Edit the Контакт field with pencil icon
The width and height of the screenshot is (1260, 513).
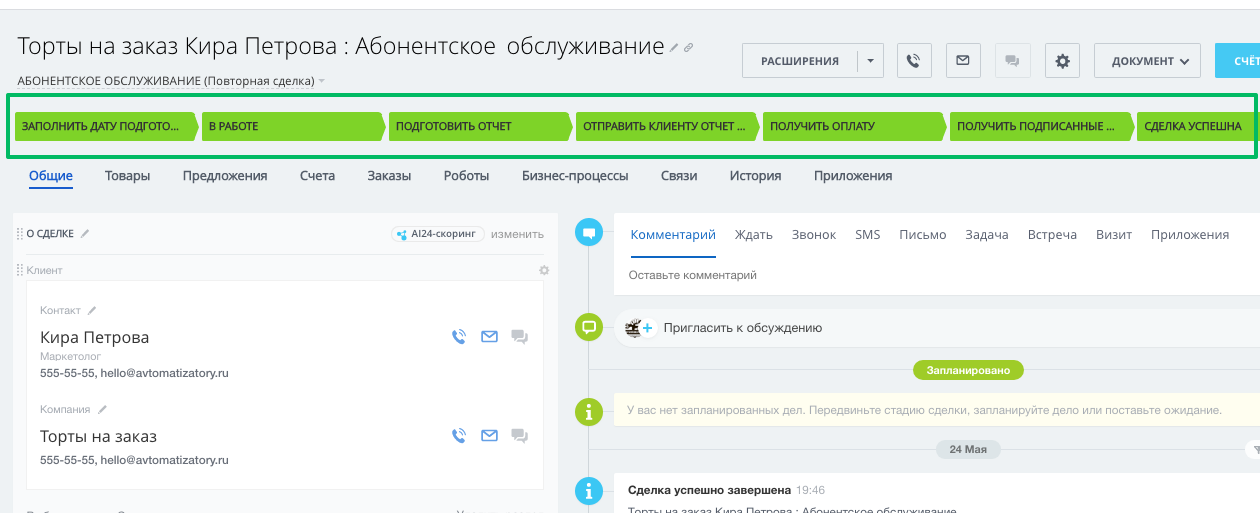pyautogui.click(x=93, y=311)
